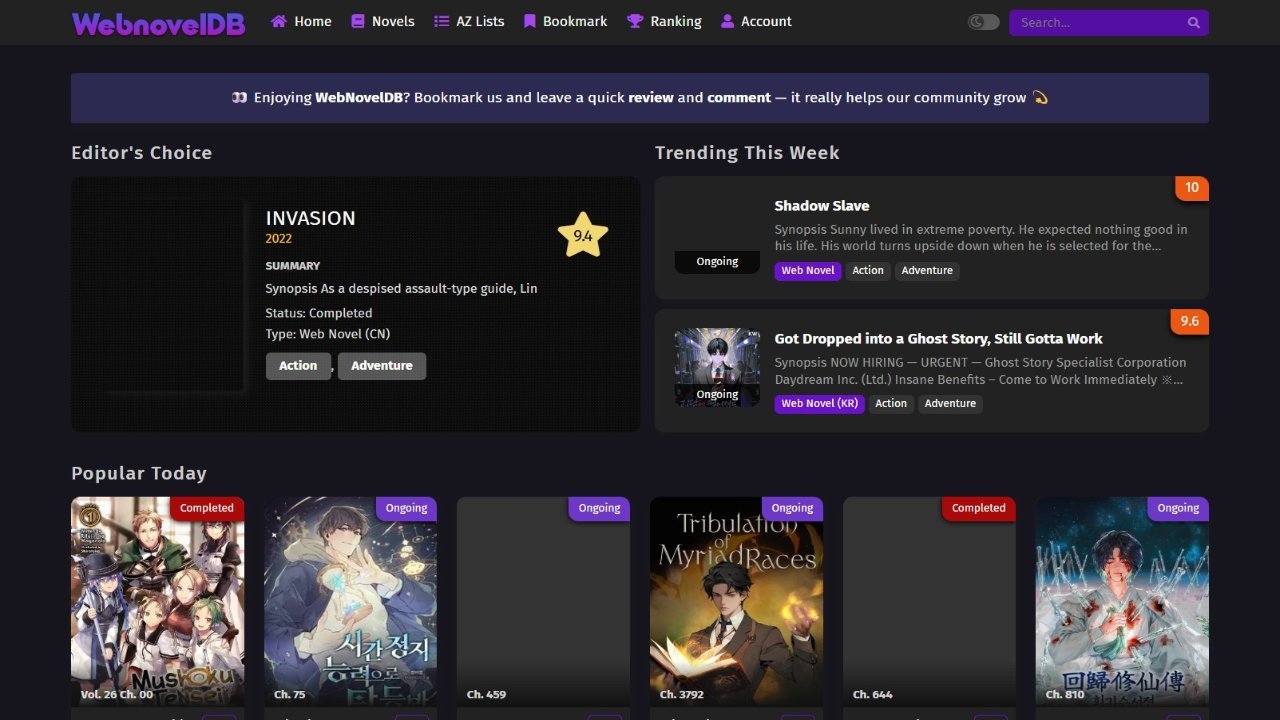Screen dimensions: 1280x720
Task: Click the Account person icon
Action: 727,21
